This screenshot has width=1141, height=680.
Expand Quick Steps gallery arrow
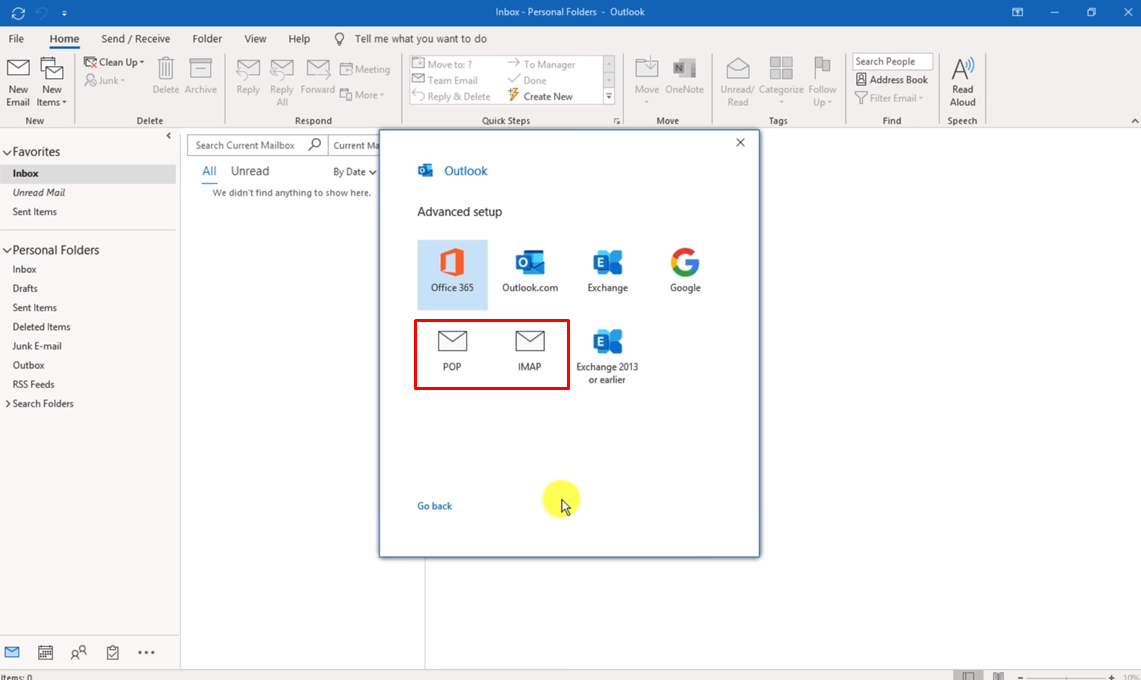click(x=609, y=96)
